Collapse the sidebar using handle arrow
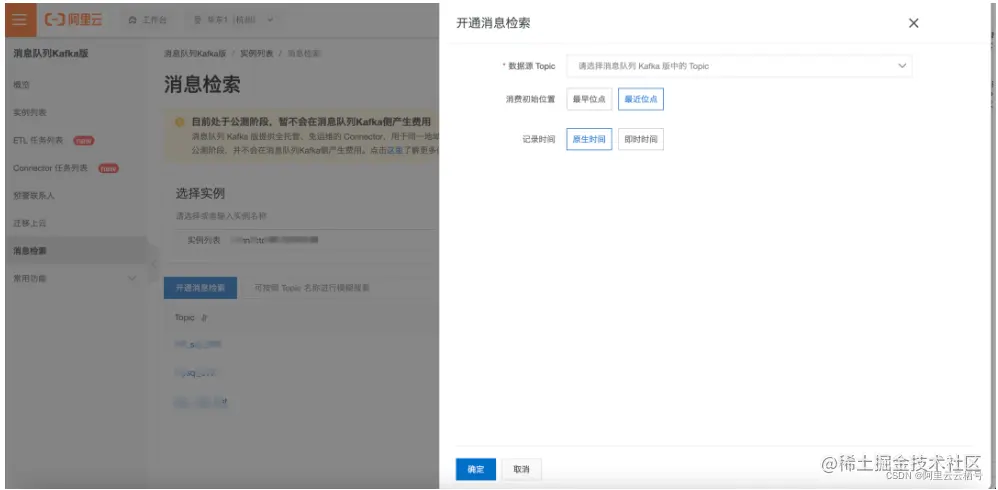The height and width of the screenshot is (490, 998). click(x=153, y=264)
